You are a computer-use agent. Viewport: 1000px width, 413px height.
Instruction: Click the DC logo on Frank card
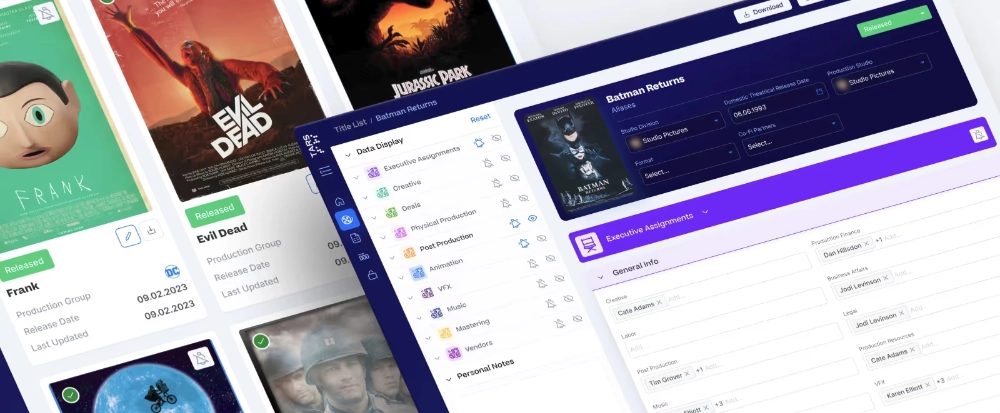click(172, 272)
